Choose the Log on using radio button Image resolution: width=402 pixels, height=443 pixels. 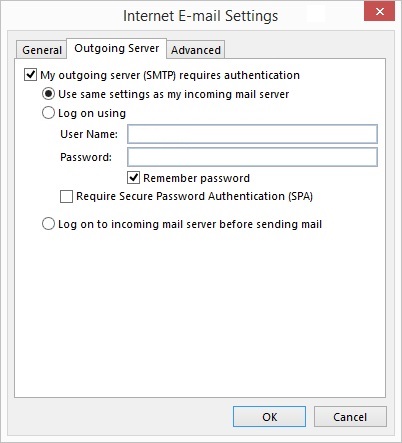coord(48,113)
